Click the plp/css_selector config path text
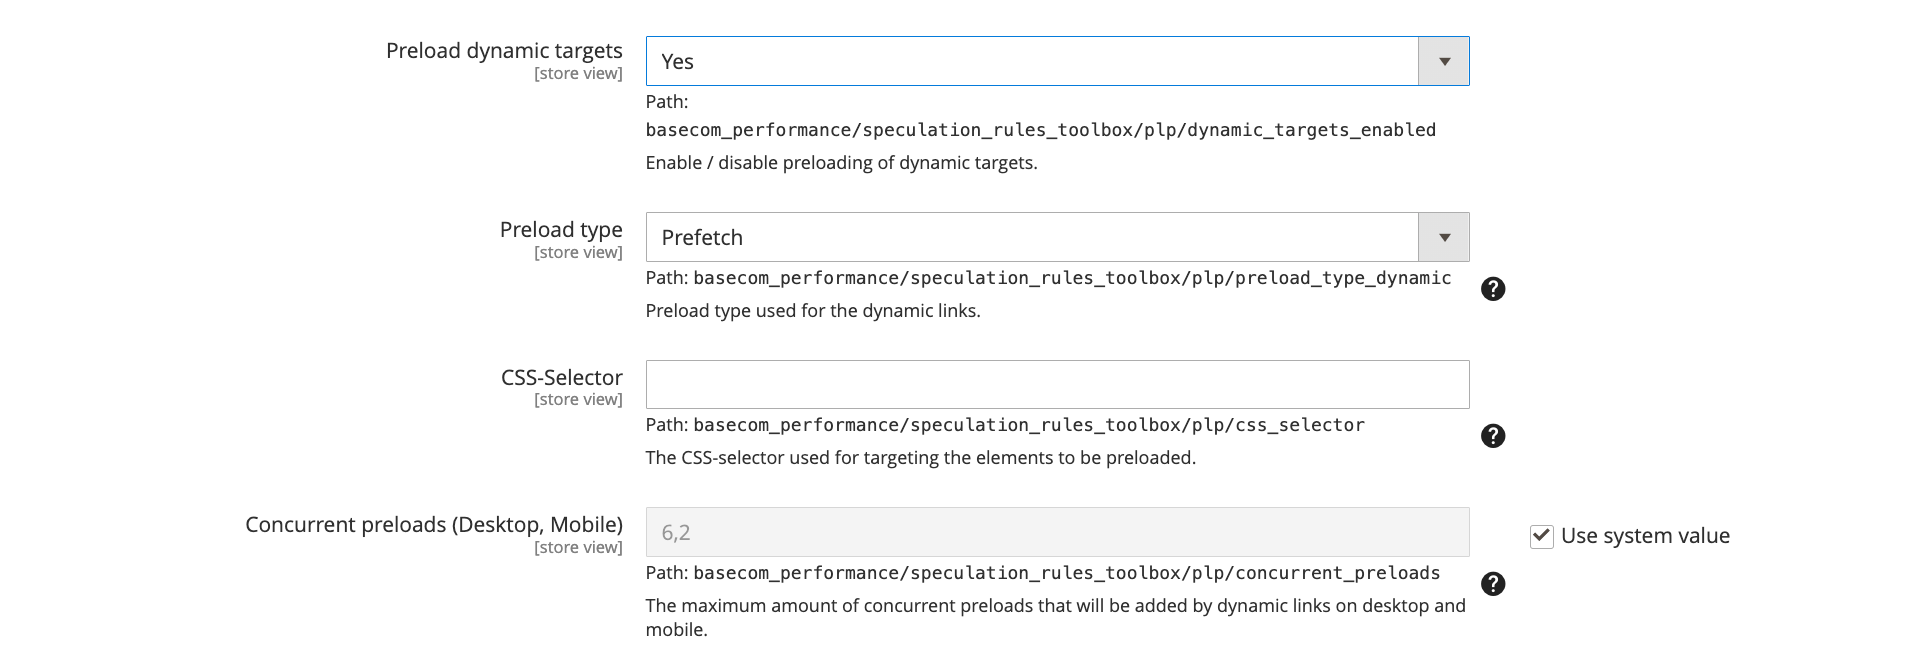This screenshot has height=668, width=1927. coord(1028,425)
